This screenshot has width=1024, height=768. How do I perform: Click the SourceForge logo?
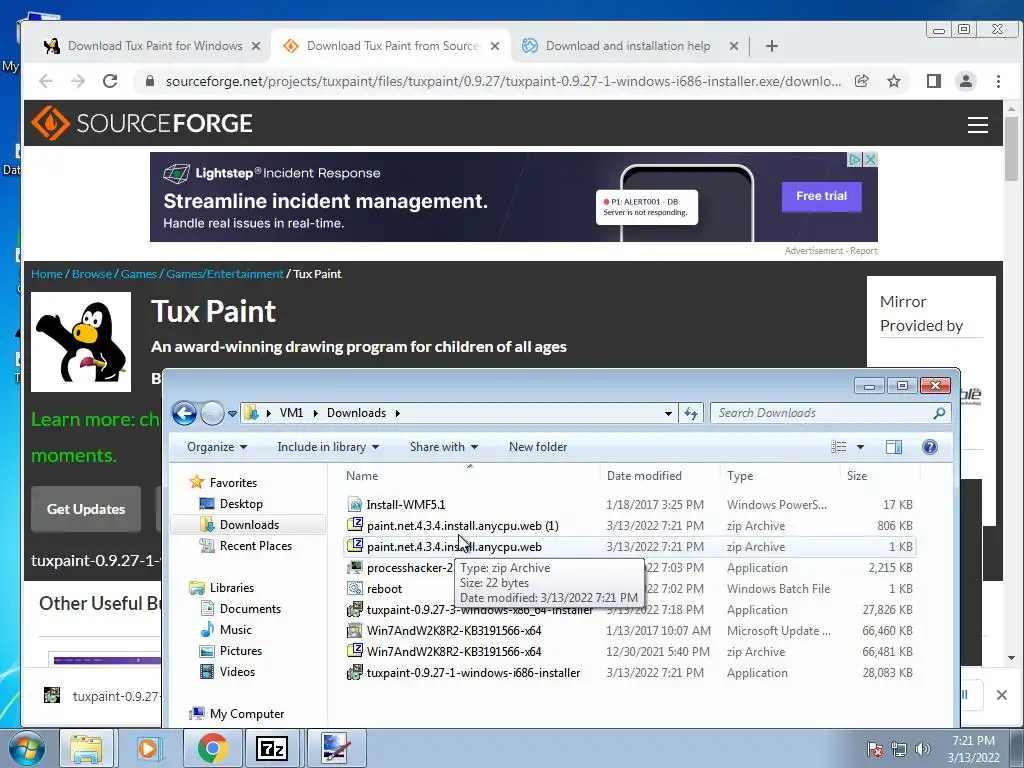[x=142, y=123]
